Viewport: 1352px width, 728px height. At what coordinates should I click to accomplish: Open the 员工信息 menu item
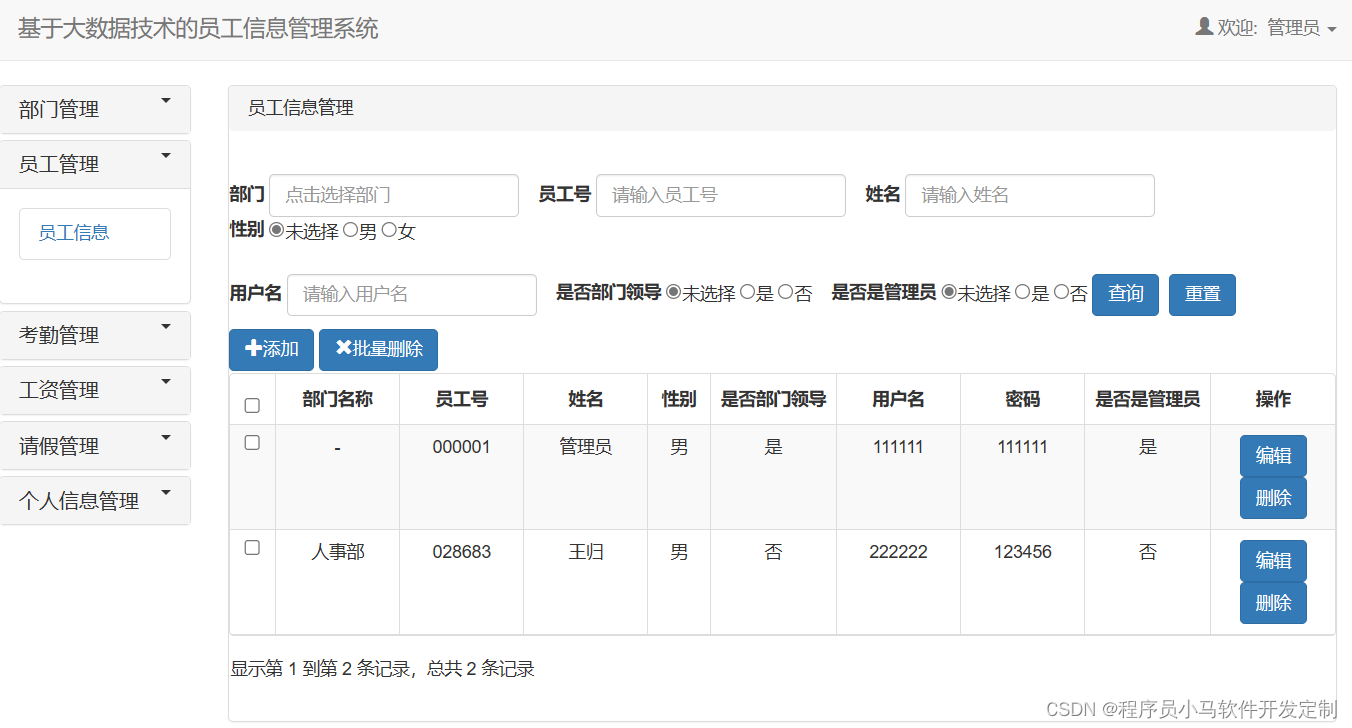pos(94,233)
